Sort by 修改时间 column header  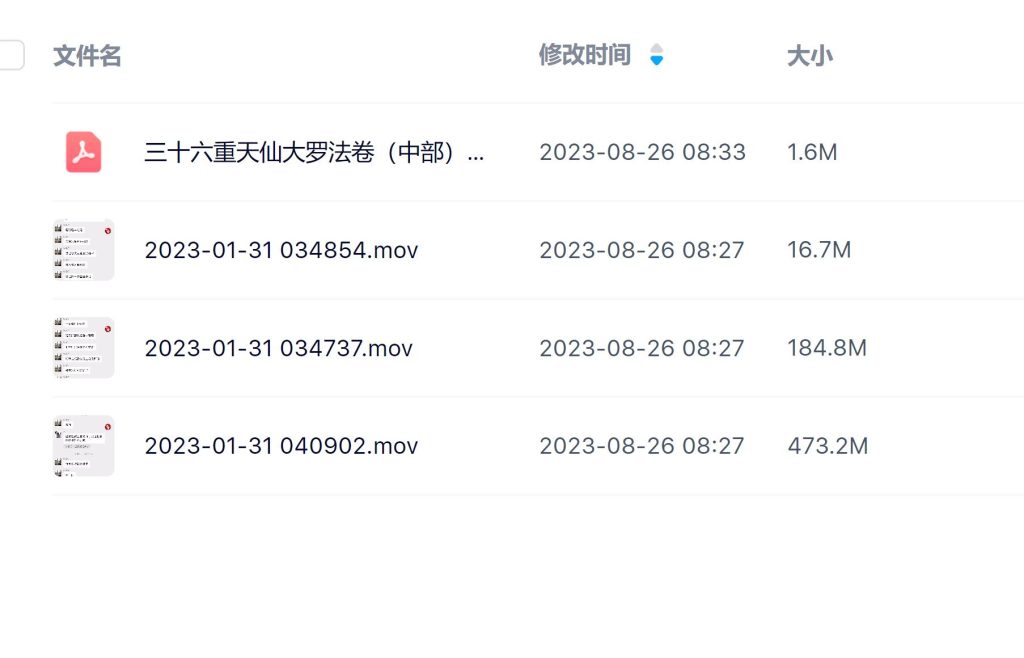click(585, 55)
